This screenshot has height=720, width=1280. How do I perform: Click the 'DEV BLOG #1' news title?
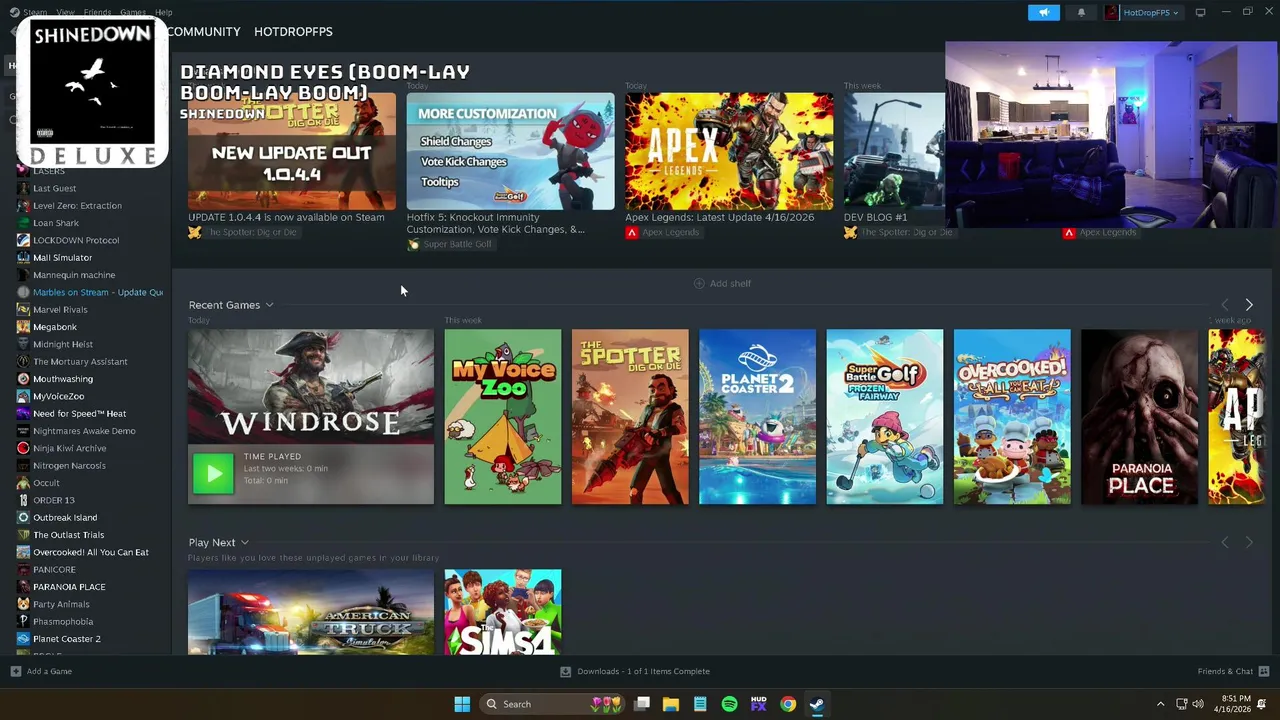click(x=875, y=217)
